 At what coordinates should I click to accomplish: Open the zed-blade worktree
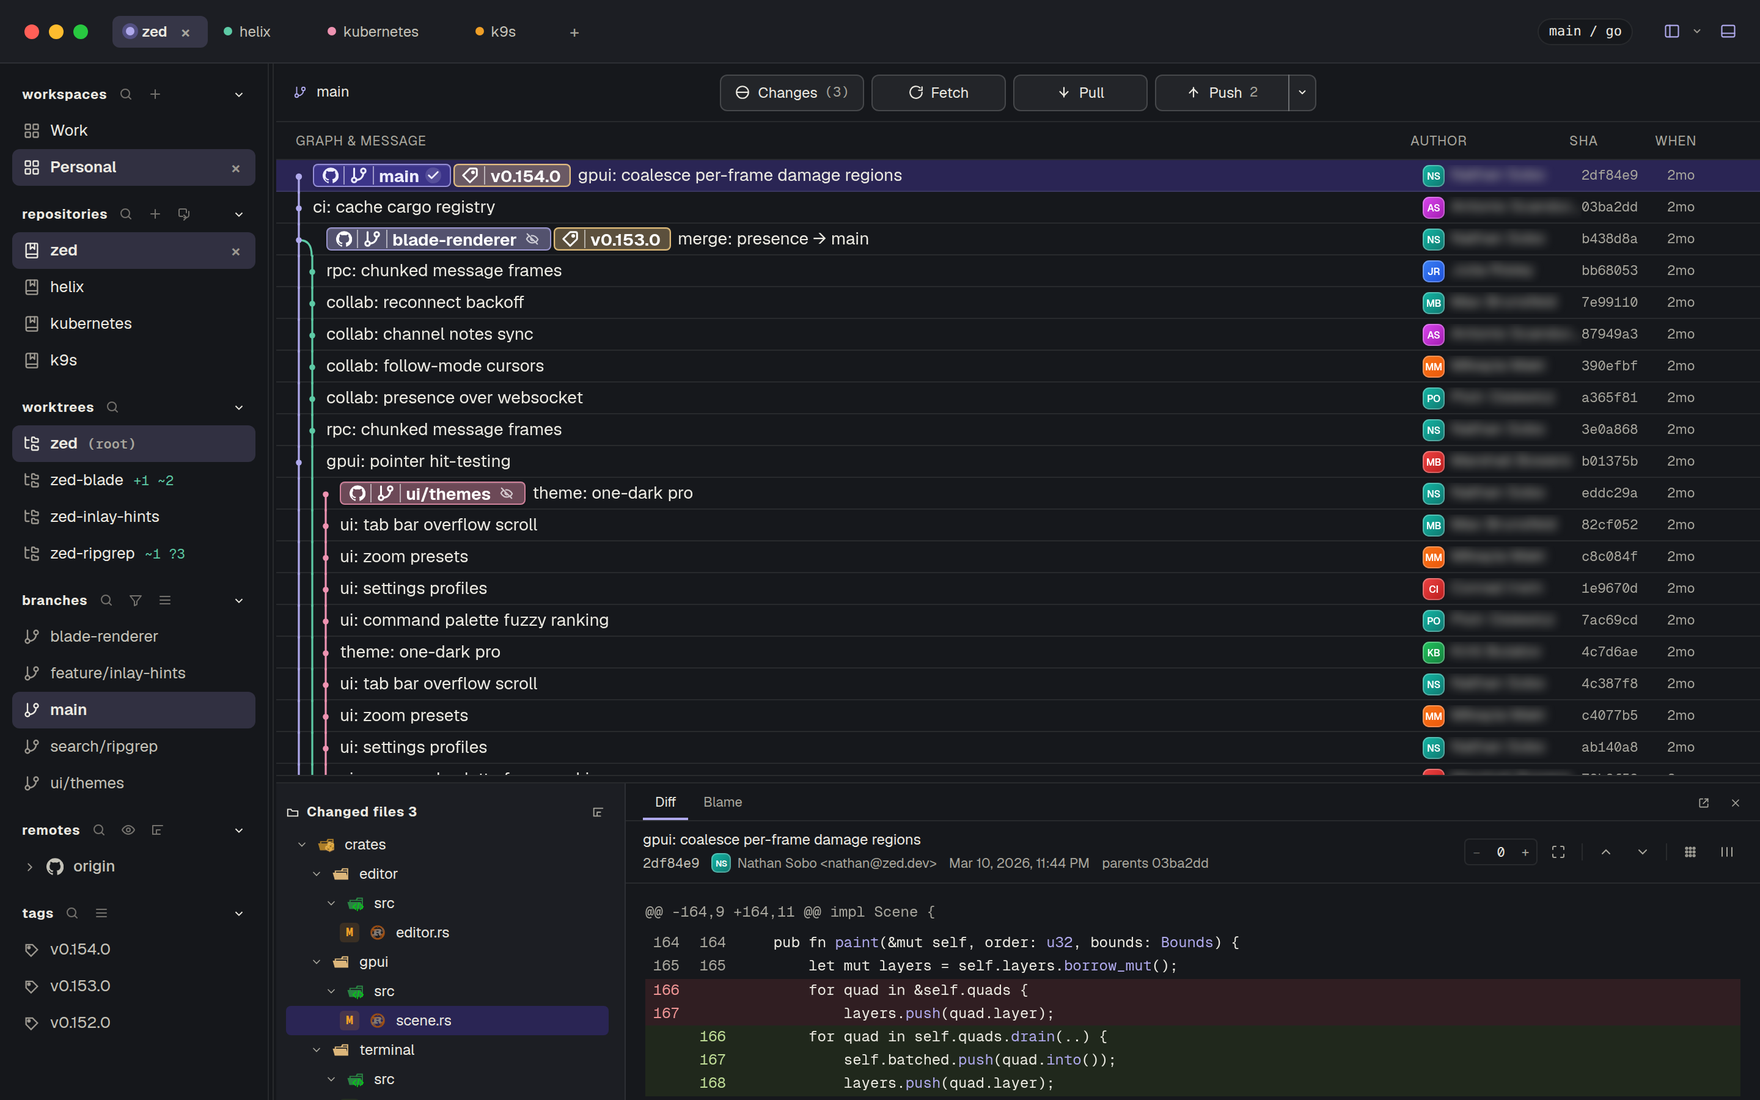[133, 480]
